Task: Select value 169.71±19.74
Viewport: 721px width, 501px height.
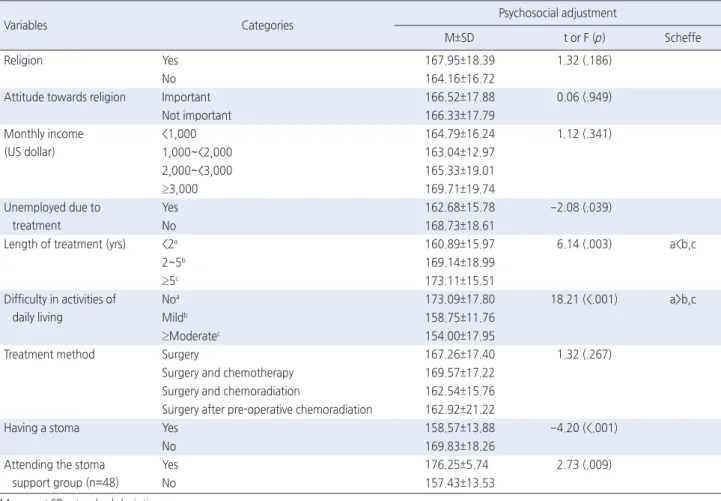Action: (460, 189)
